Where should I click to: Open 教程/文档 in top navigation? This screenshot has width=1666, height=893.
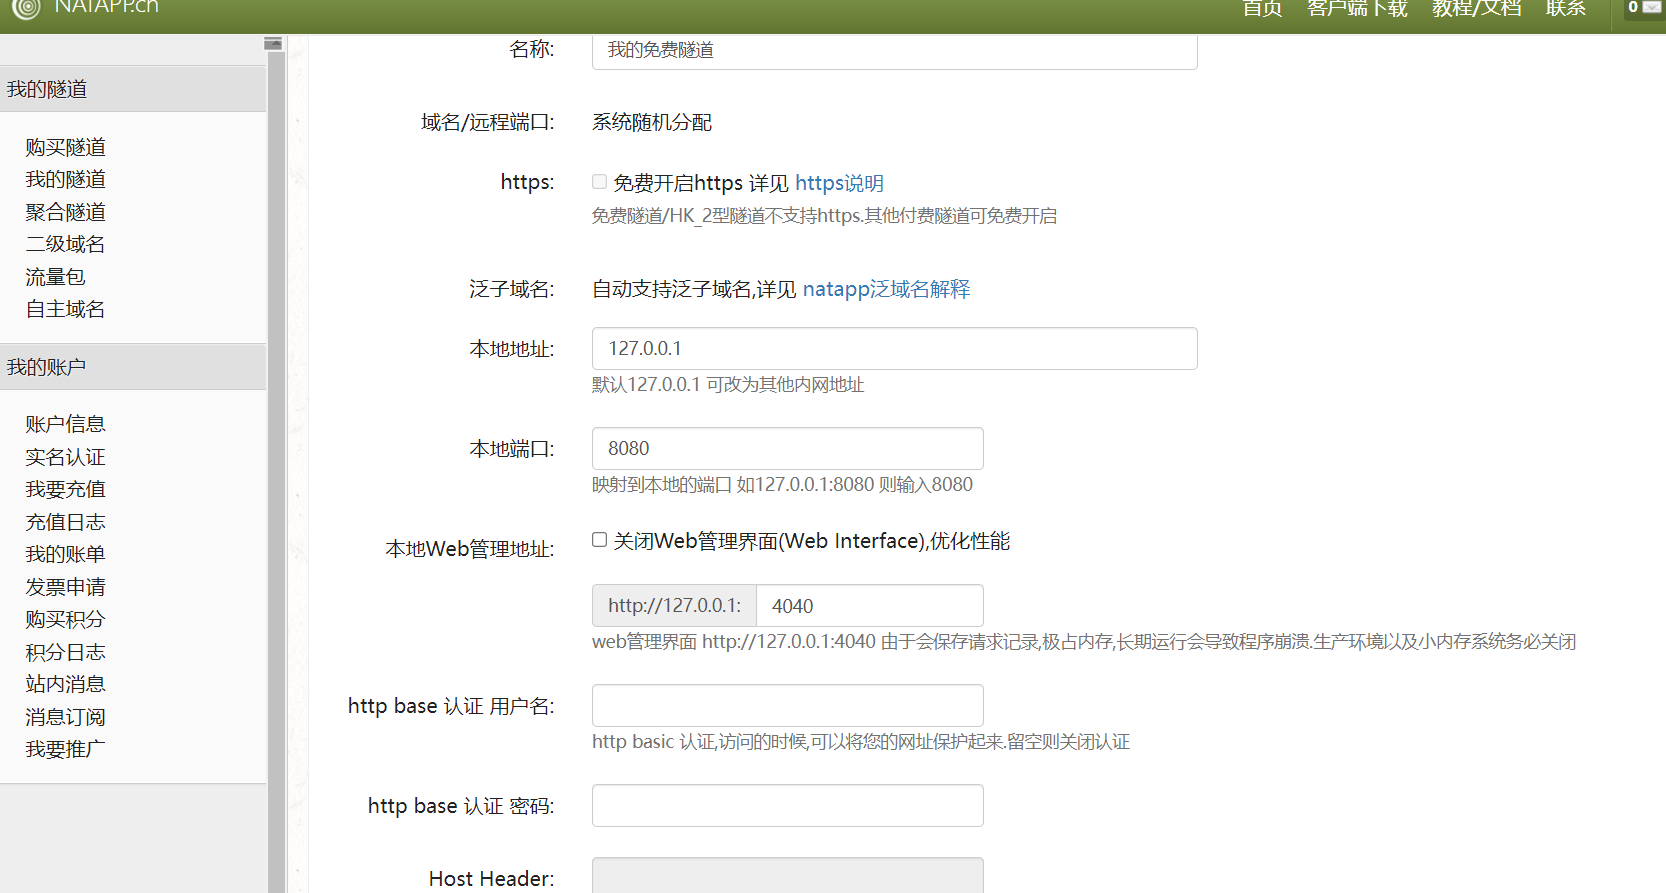(x=1476, y=8)
